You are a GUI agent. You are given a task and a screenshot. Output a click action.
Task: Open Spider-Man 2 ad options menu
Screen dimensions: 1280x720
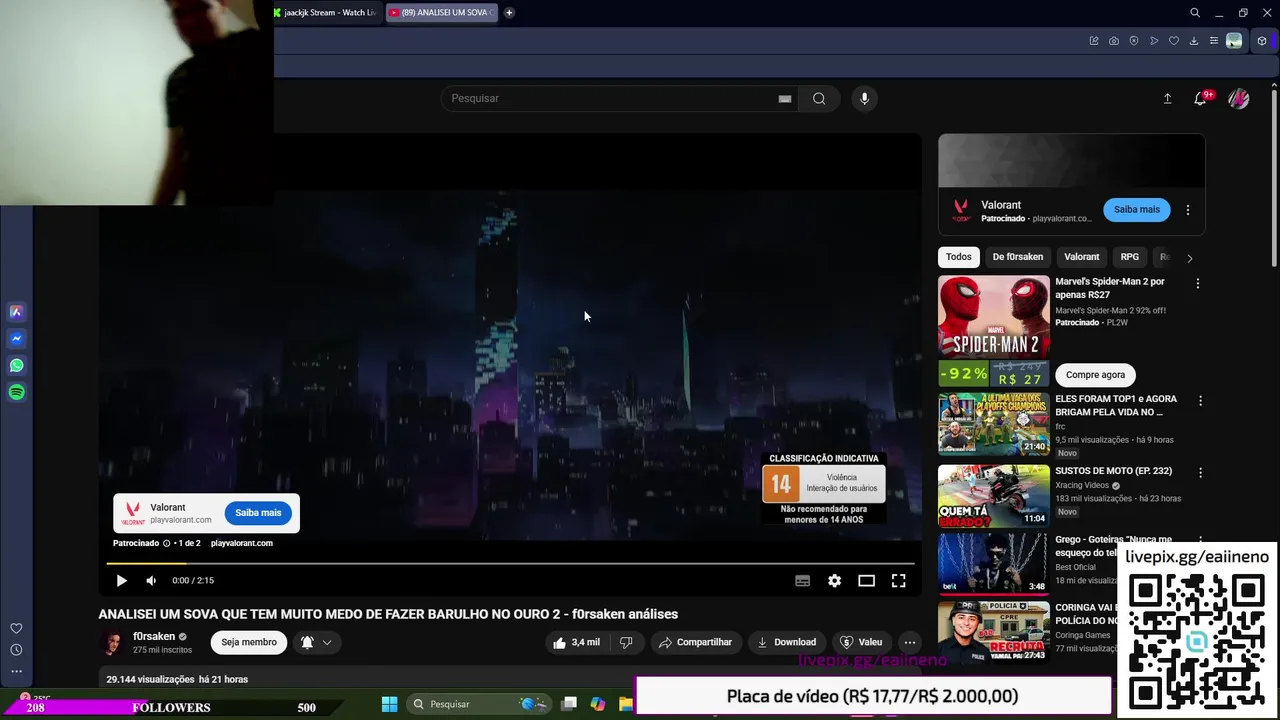point(1197,283)
